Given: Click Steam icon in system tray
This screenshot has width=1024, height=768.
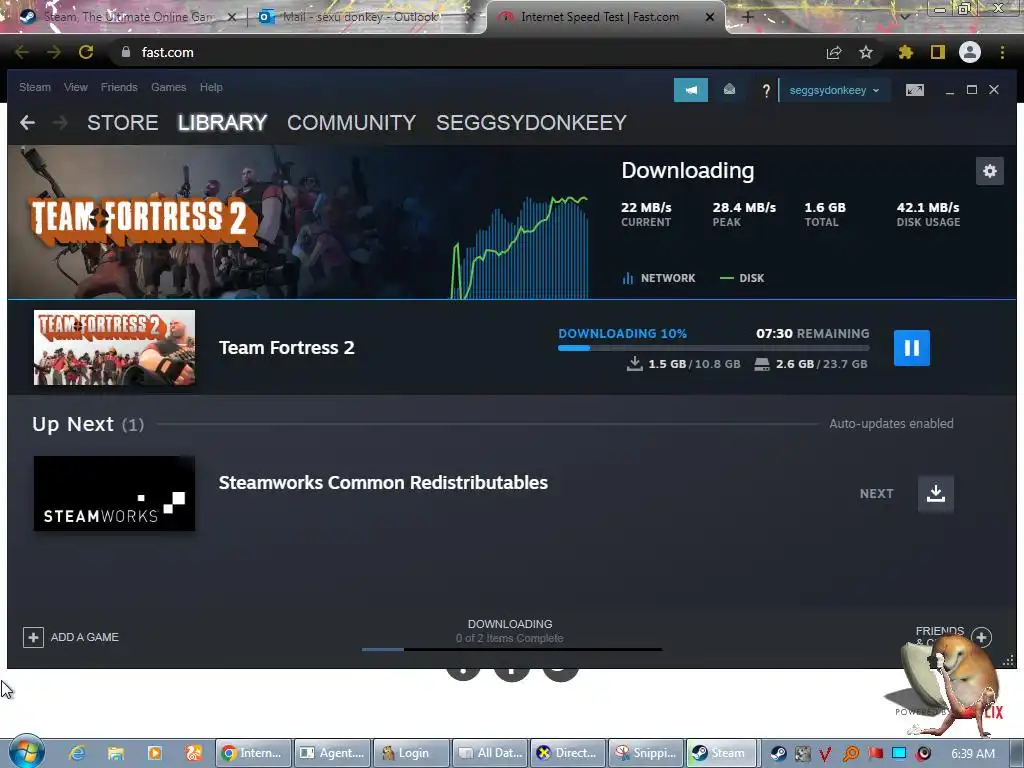Looking at the screenshot, I should click(778, 753).
